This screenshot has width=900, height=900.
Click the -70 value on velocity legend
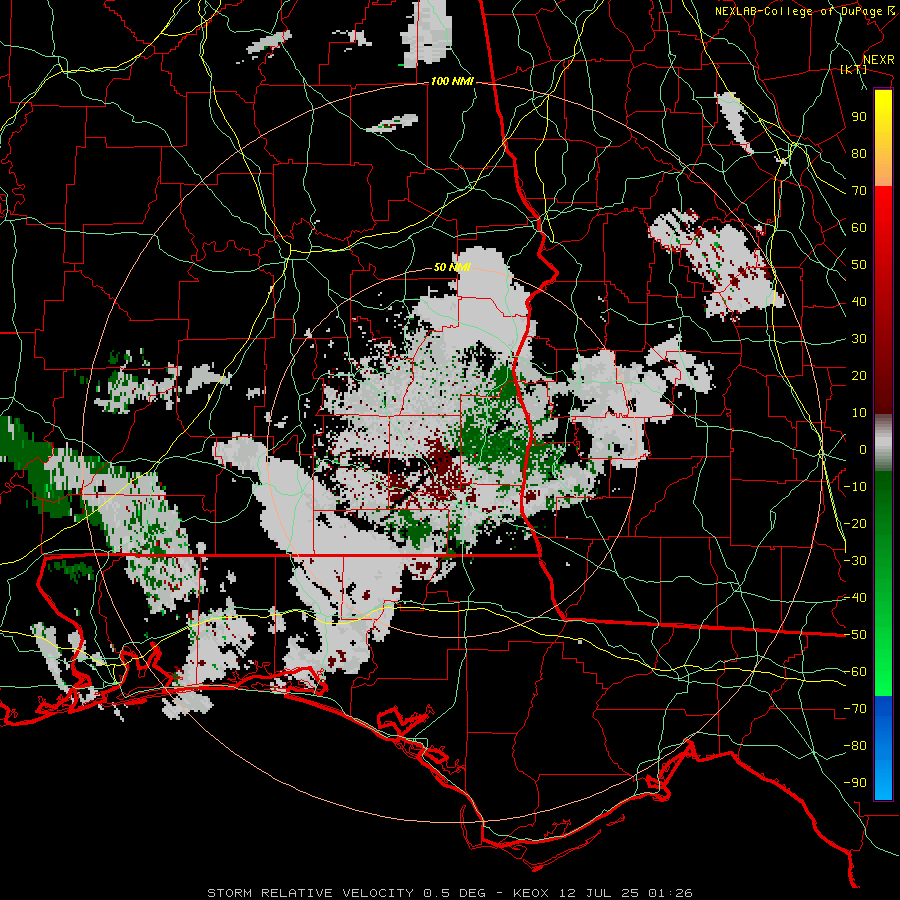tap(855, 709)
